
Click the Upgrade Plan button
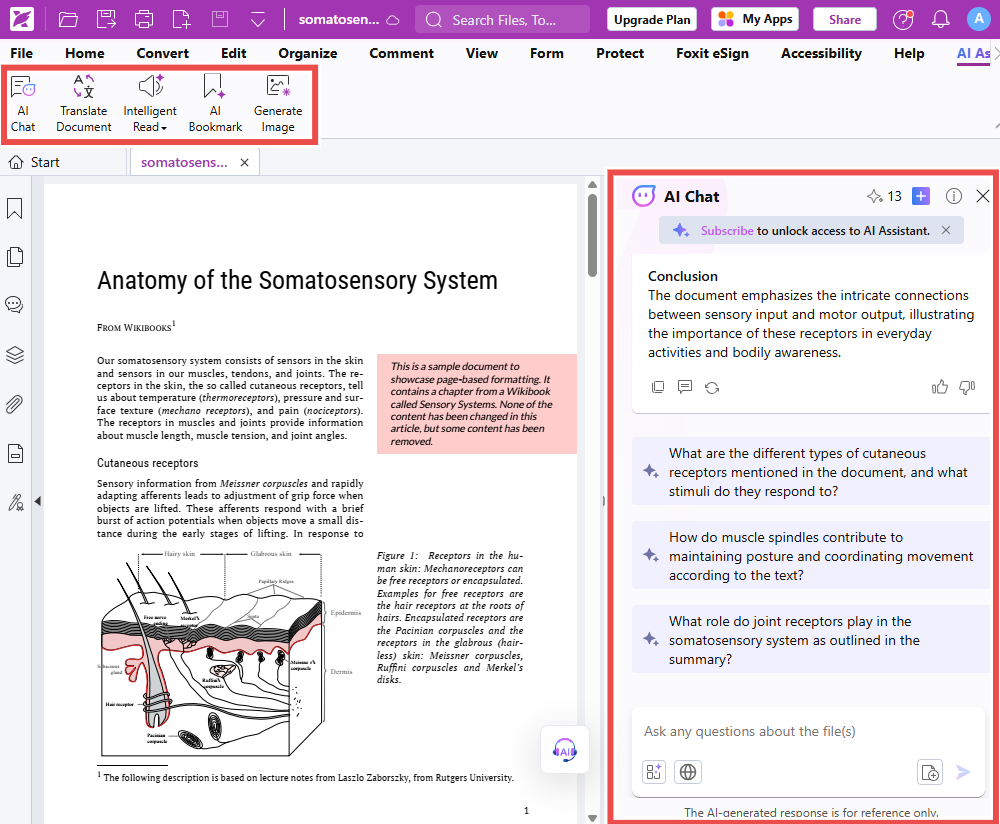coord(652,19)
